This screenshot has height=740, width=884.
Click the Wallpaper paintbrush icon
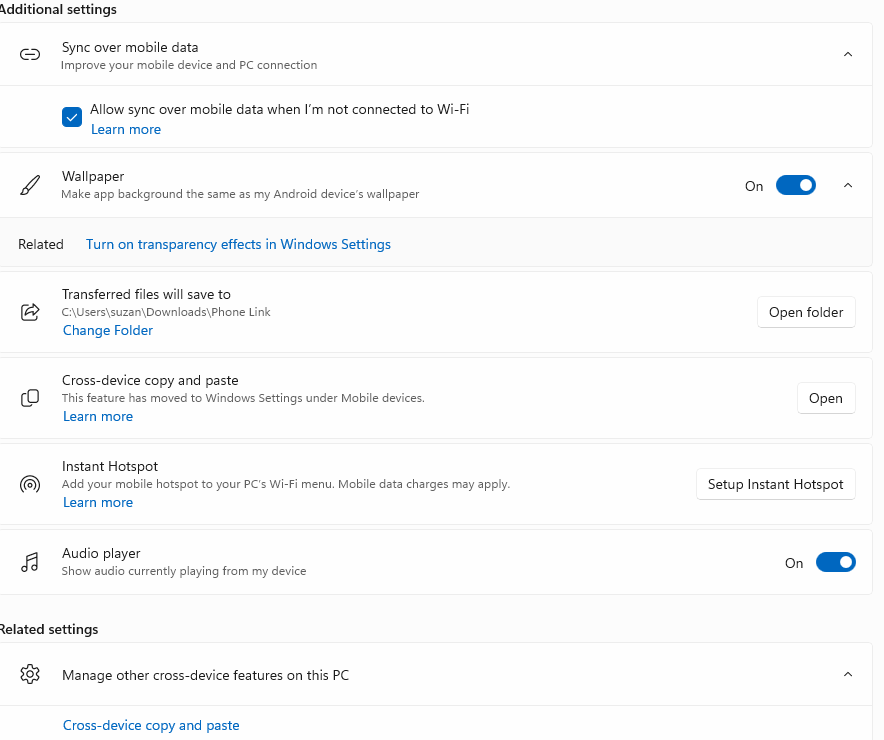pyautogui.click(x=30, y=185)
